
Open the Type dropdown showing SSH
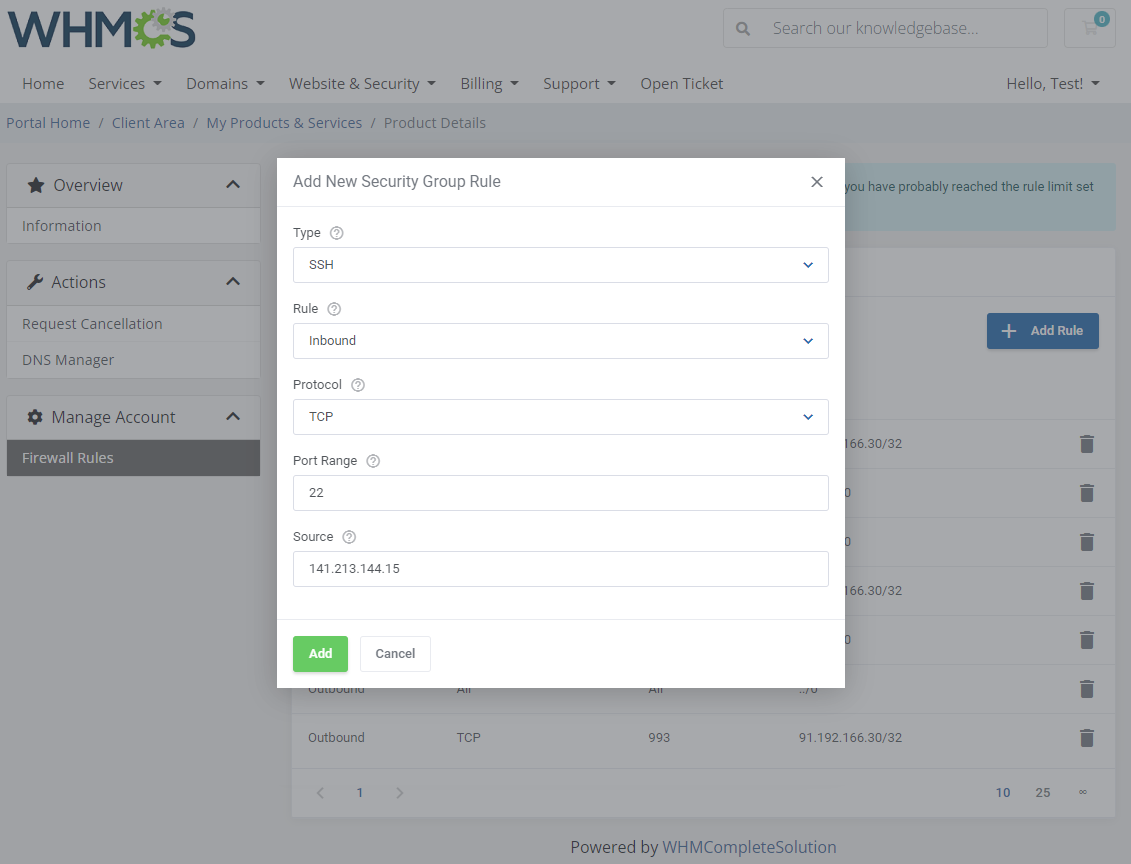(560, 264)
